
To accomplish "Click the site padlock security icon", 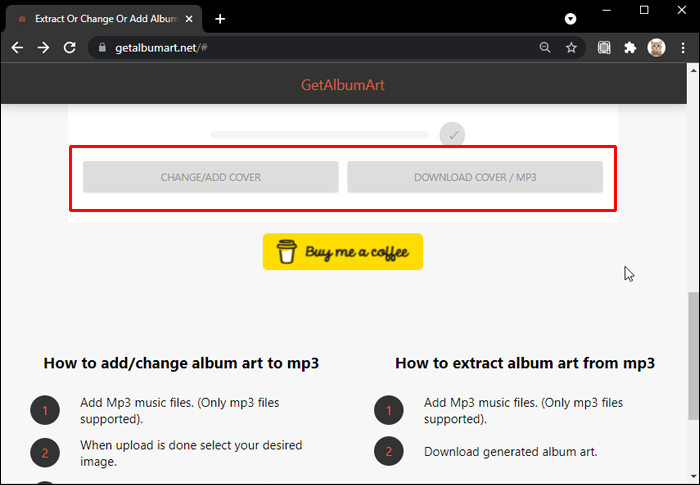I will tap(101, 47).
